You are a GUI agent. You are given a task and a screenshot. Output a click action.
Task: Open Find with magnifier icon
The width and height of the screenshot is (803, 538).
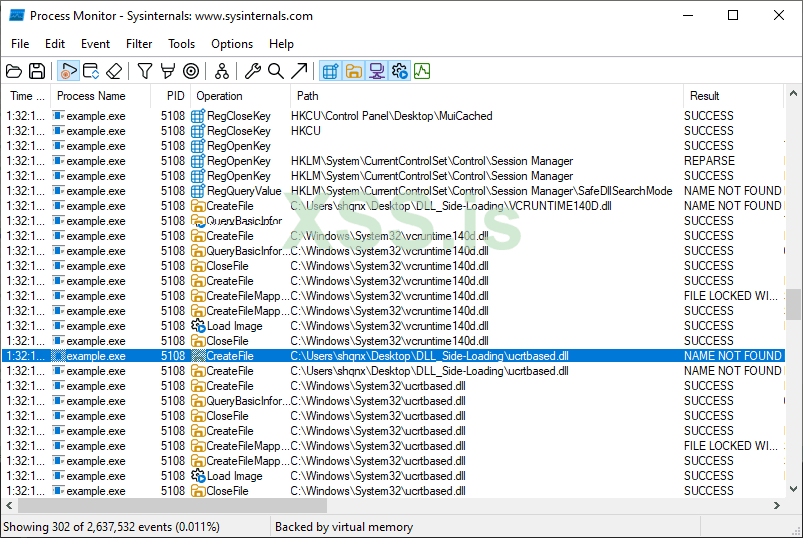[x=276, y=71]
